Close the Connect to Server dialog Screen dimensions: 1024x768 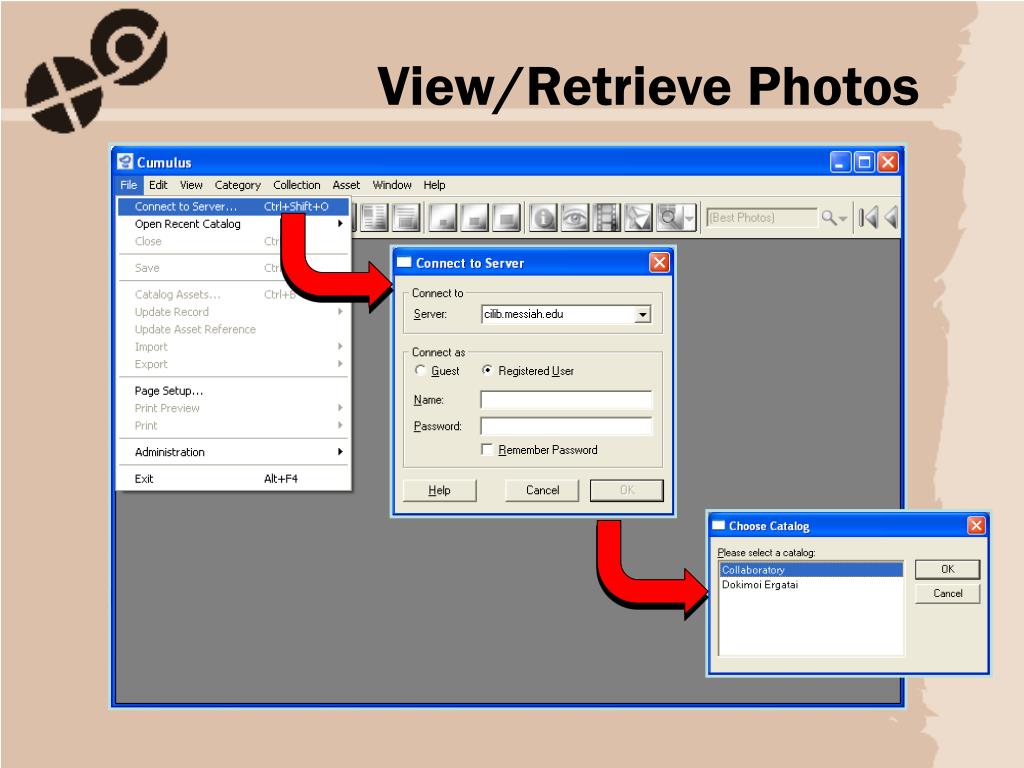(x=660, y=263)
